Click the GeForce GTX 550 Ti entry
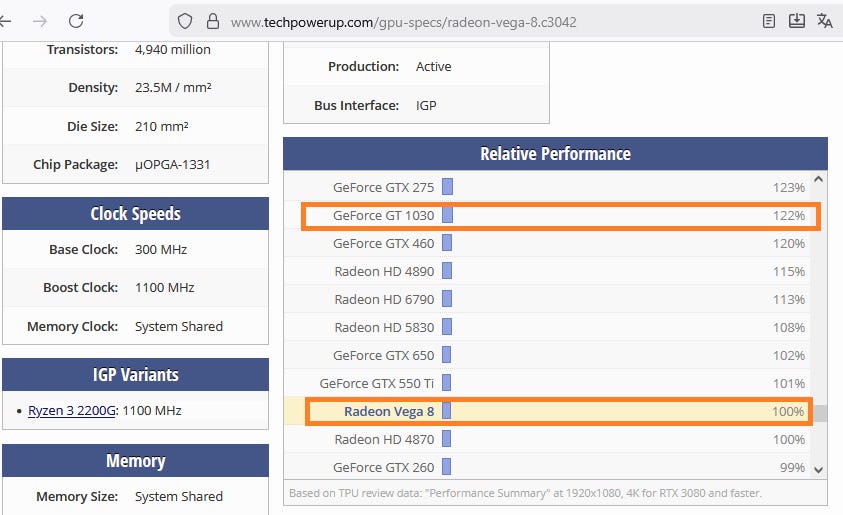Image resolution: width=843 pixels, height=515 pixels. (x=377, y=383)
